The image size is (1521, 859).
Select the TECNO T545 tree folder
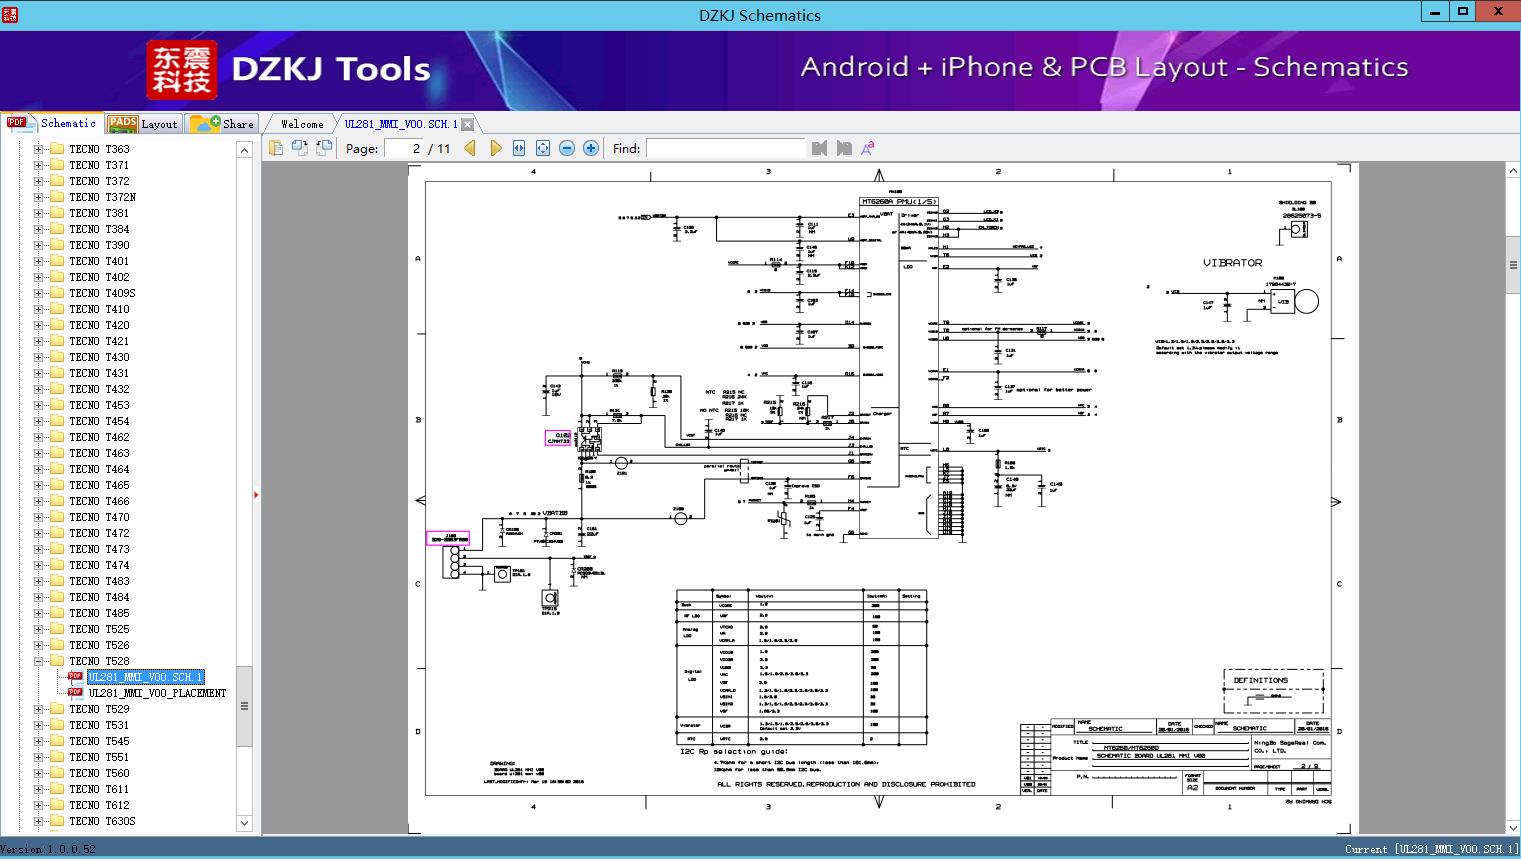[x=99, y=741]
